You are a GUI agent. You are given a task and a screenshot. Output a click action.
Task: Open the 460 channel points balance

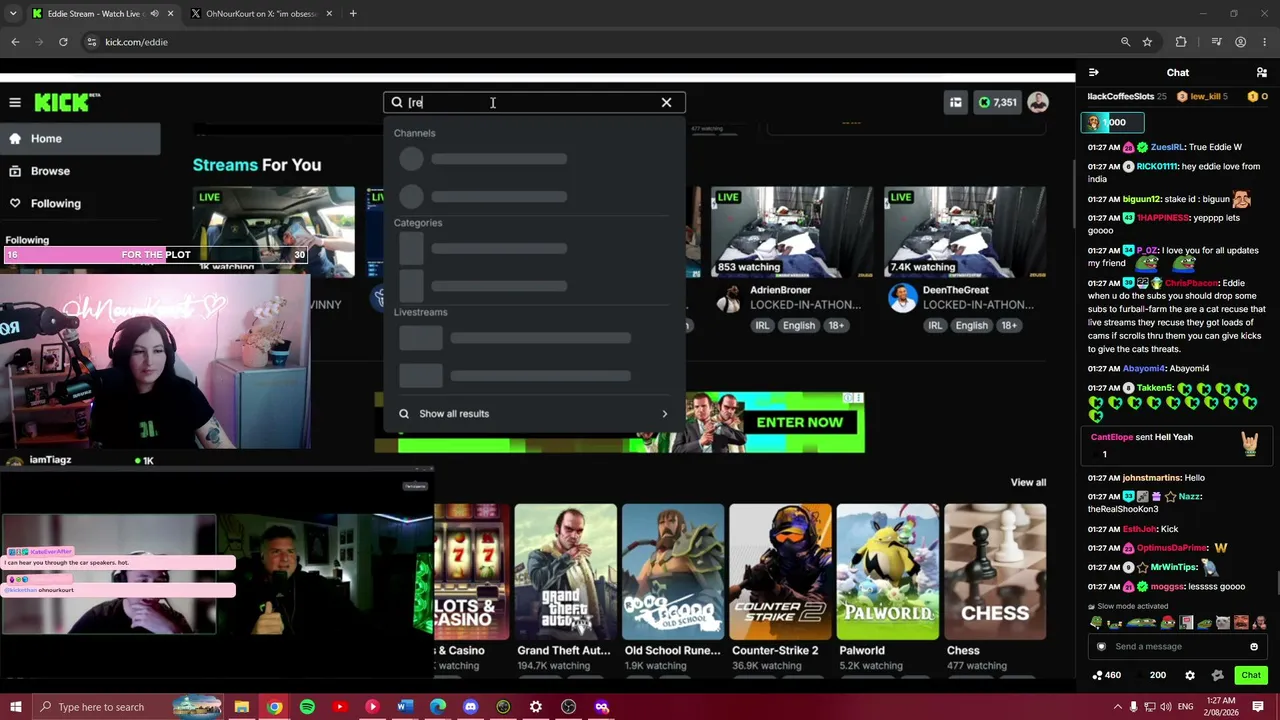point(1106,676)
